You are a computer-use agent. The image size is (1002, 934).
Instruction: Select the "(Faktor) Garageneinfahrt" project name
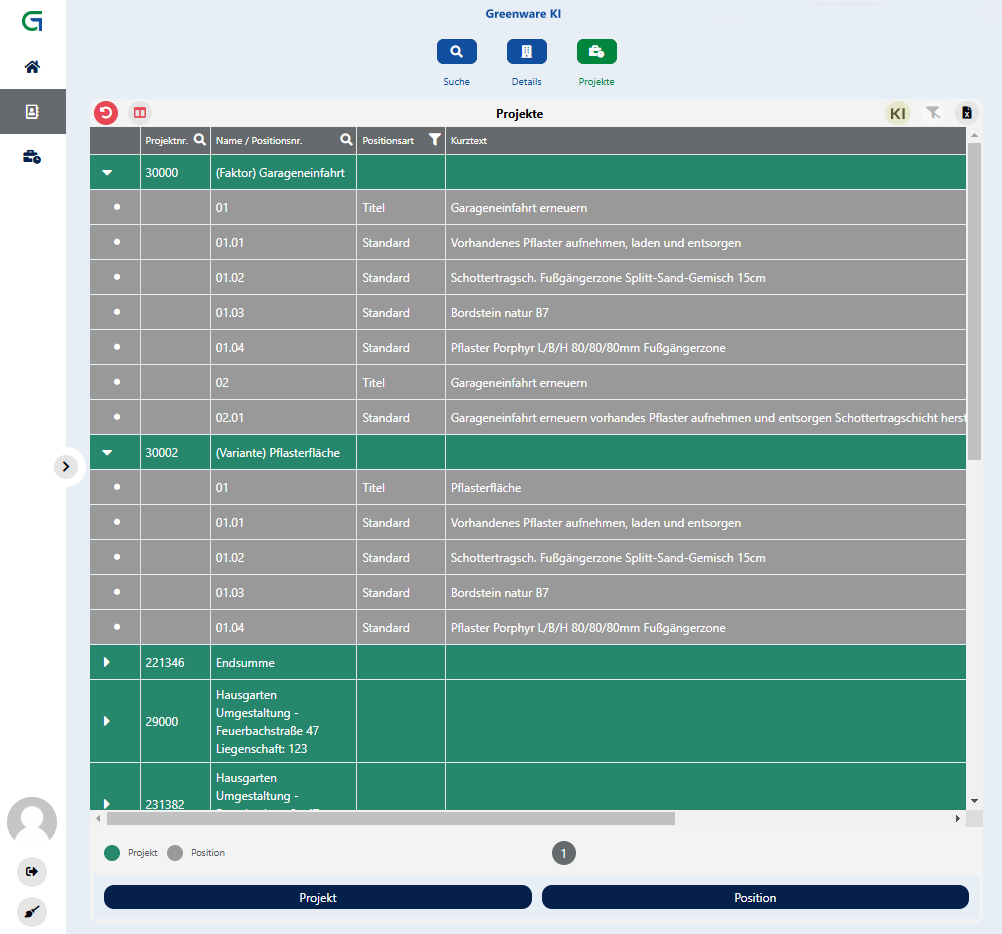click(x=280, y=172)
